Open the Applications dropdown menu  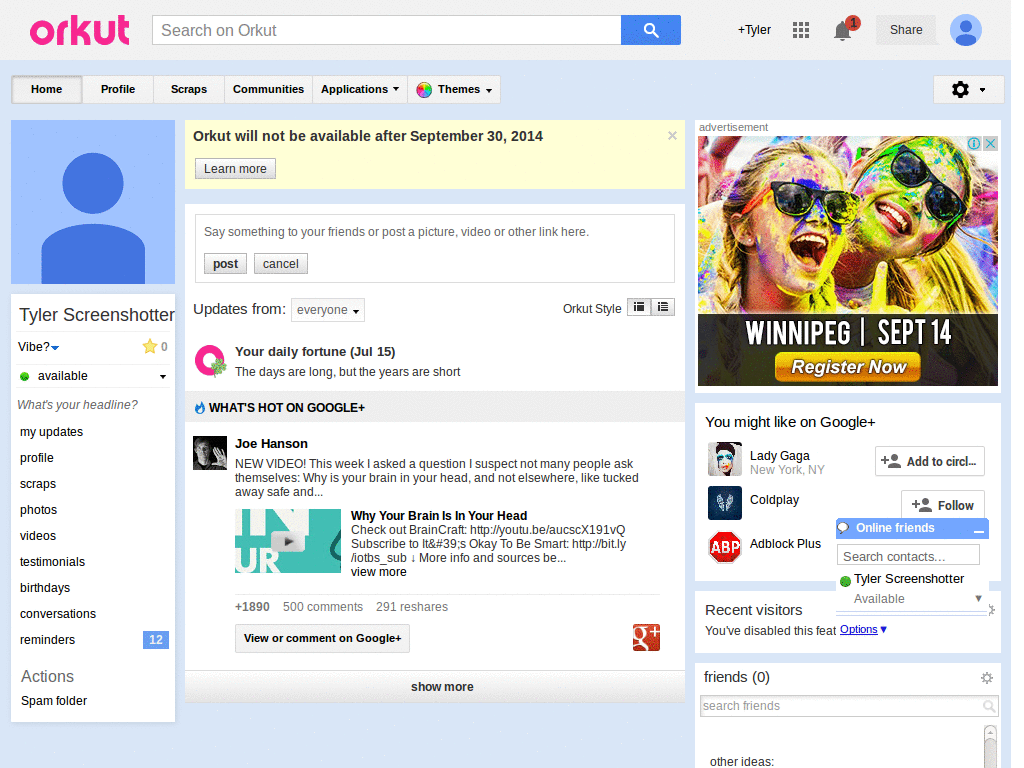pos(359,89)
